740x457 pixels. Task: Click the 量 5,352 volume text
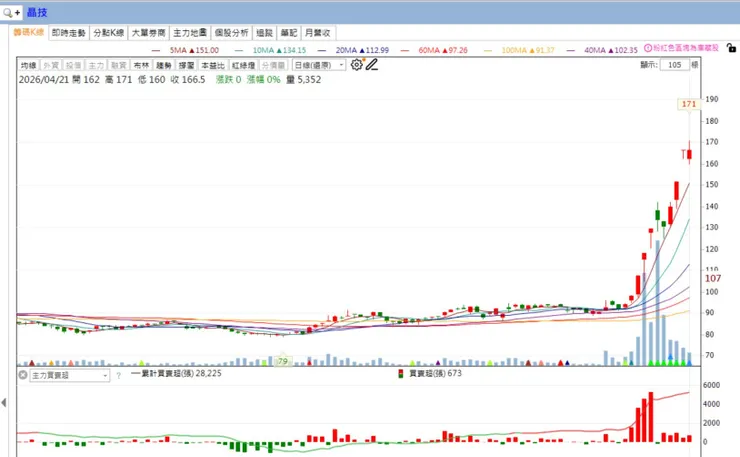[x=303, y=80]
